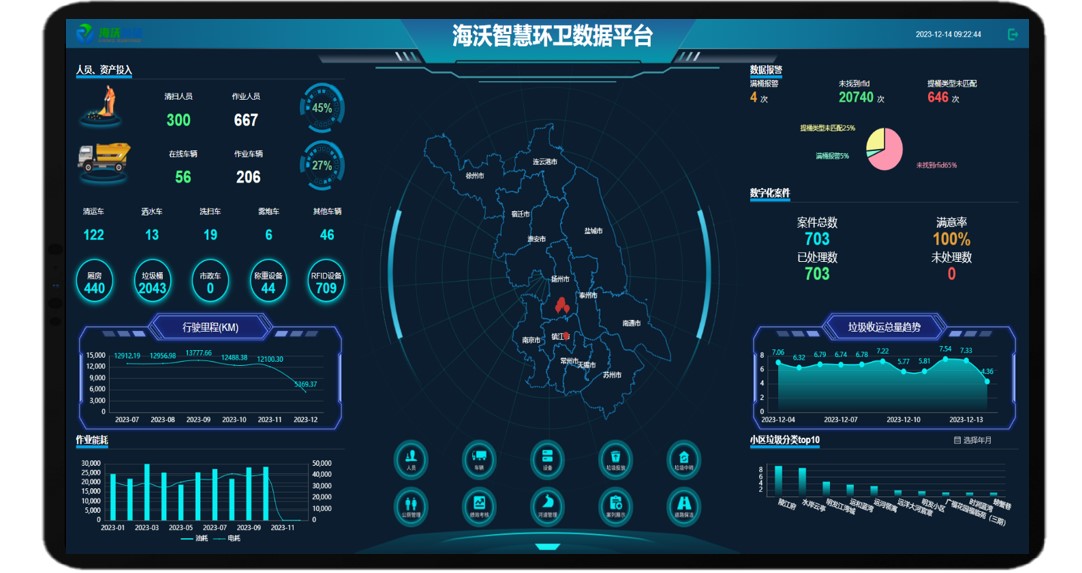
Task: Click the 5169.37 mileage data label
Action: pyautogui.click(x=306, y=384)
